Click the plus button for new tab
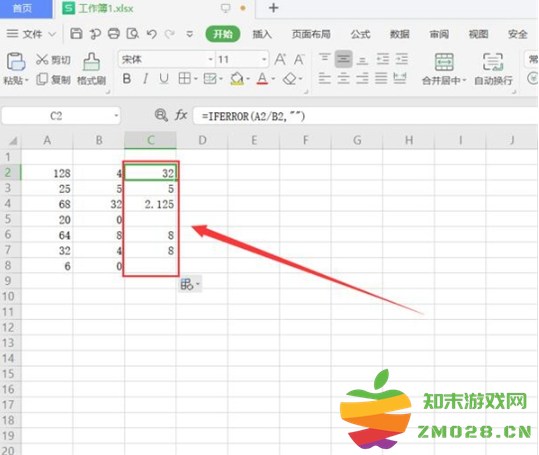Screen dimensions: 539x455 [x=273, y=8]
